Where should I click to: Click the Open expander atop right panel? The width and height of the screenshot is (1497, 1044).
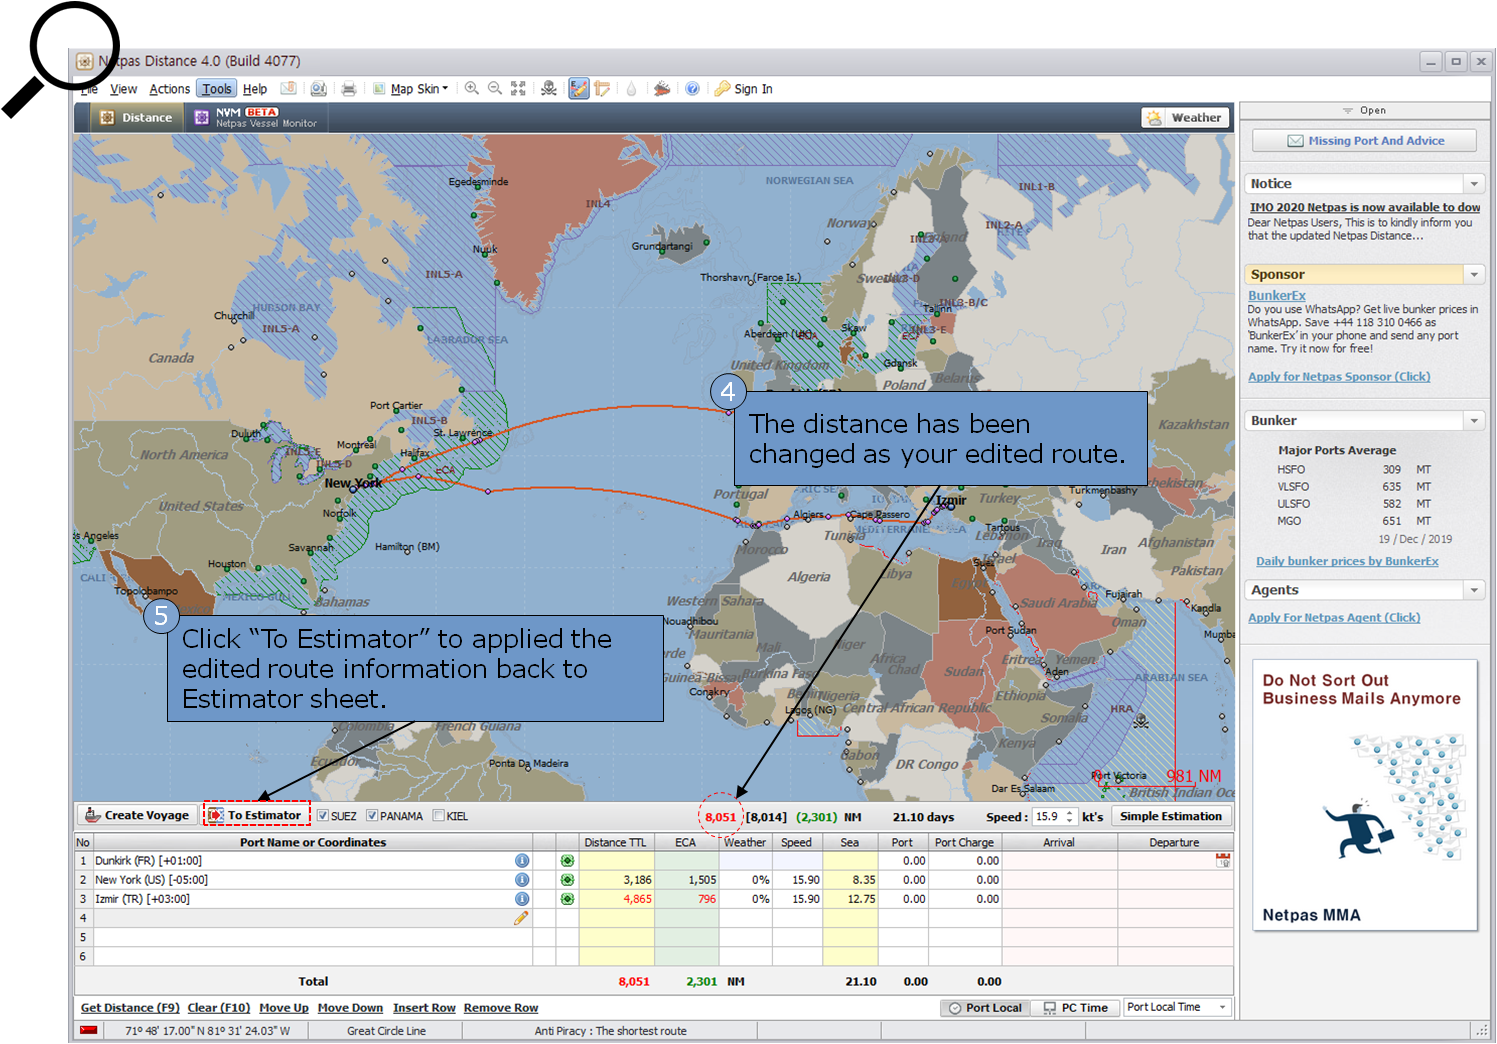1365,111
